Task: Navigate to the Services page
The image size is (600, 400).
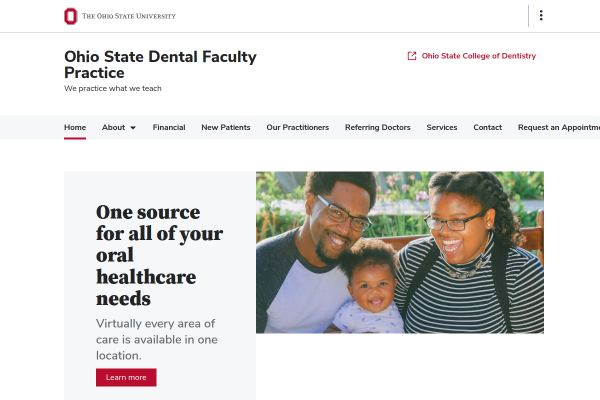Action: coord(442,128)
